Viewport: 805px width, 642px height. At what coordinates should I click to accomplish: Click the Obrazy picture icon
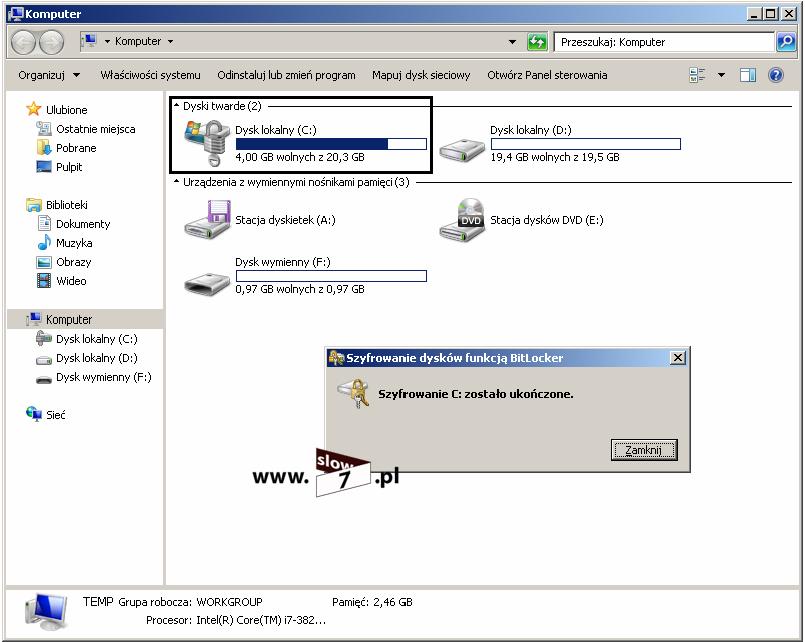point(44,262)
